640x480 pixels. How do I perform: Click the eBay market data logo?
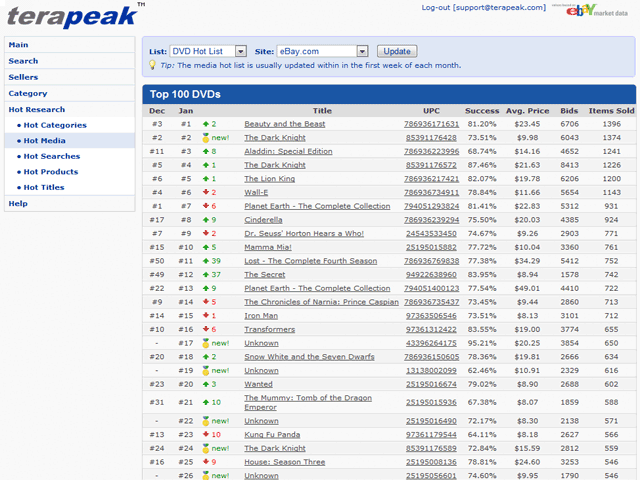click(x=590, y=10)
